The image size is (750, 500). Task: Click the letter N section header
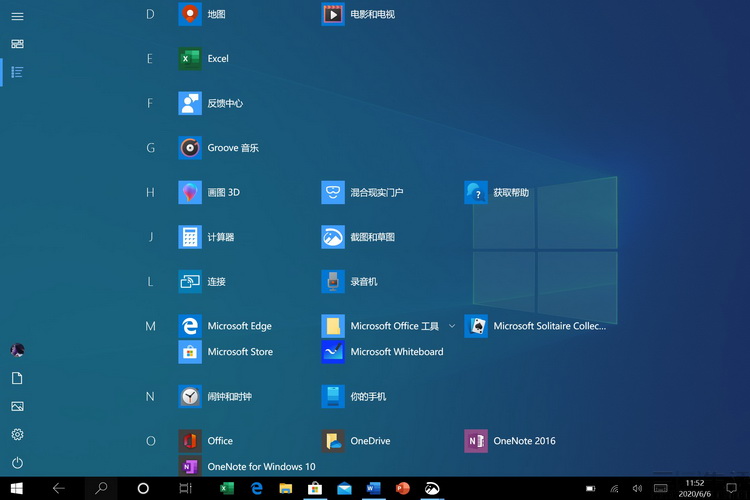[150, 396]
